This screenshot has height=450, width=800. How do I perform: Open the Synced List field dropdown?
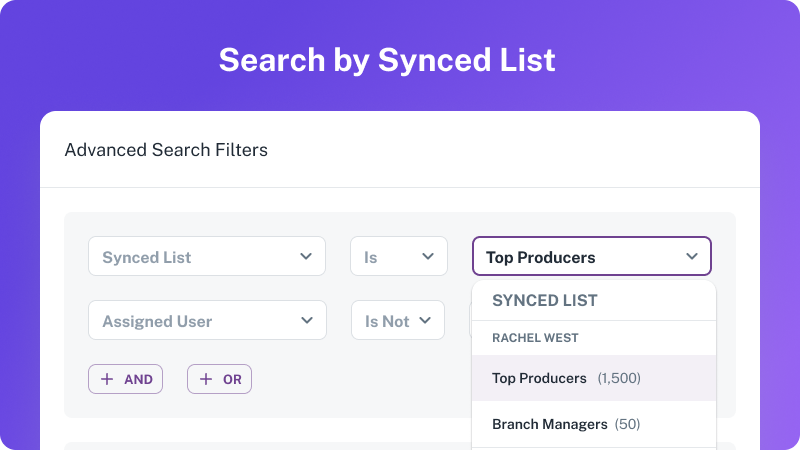point(207,256)
